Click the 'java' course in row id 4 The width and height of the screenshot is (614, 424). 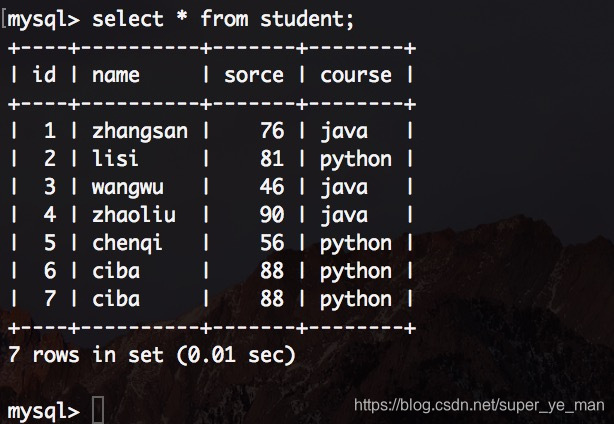[x=344, y=215]
